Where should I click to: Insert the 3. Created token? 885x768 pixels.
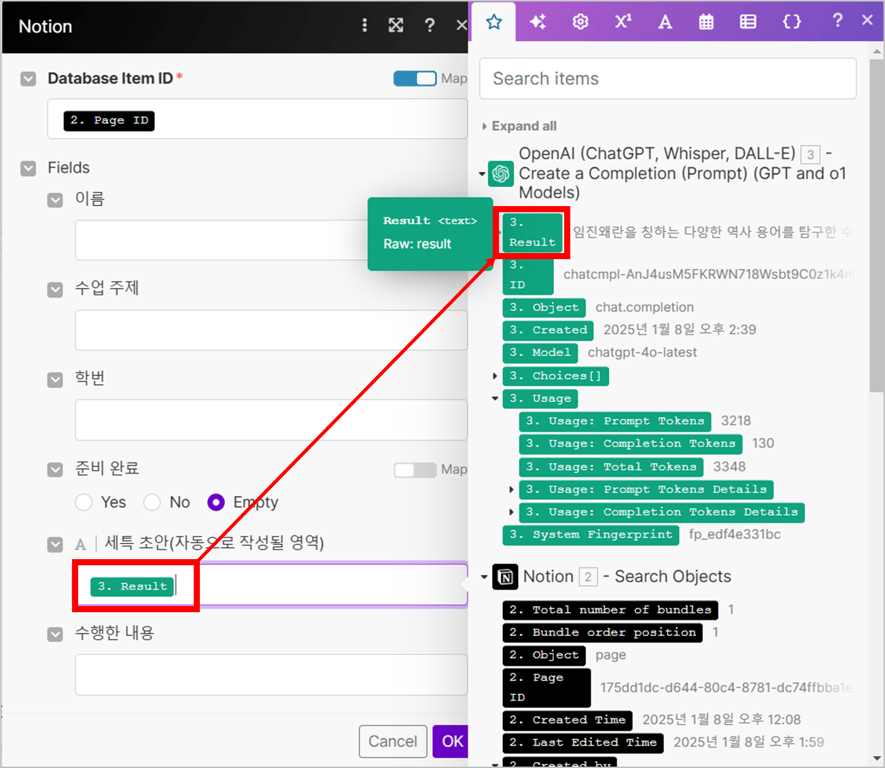[548, 330]
